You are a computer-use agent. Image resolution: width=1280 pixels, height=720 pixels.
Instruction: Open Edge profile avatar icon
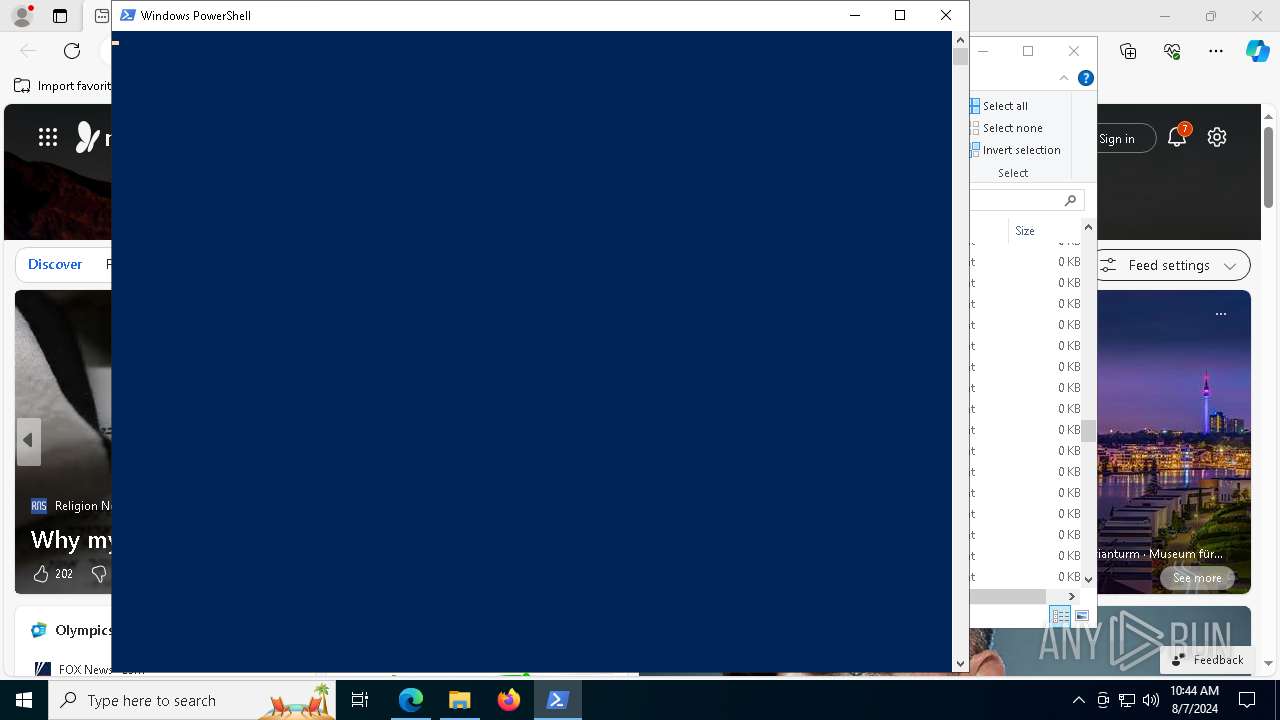(22, 16)
